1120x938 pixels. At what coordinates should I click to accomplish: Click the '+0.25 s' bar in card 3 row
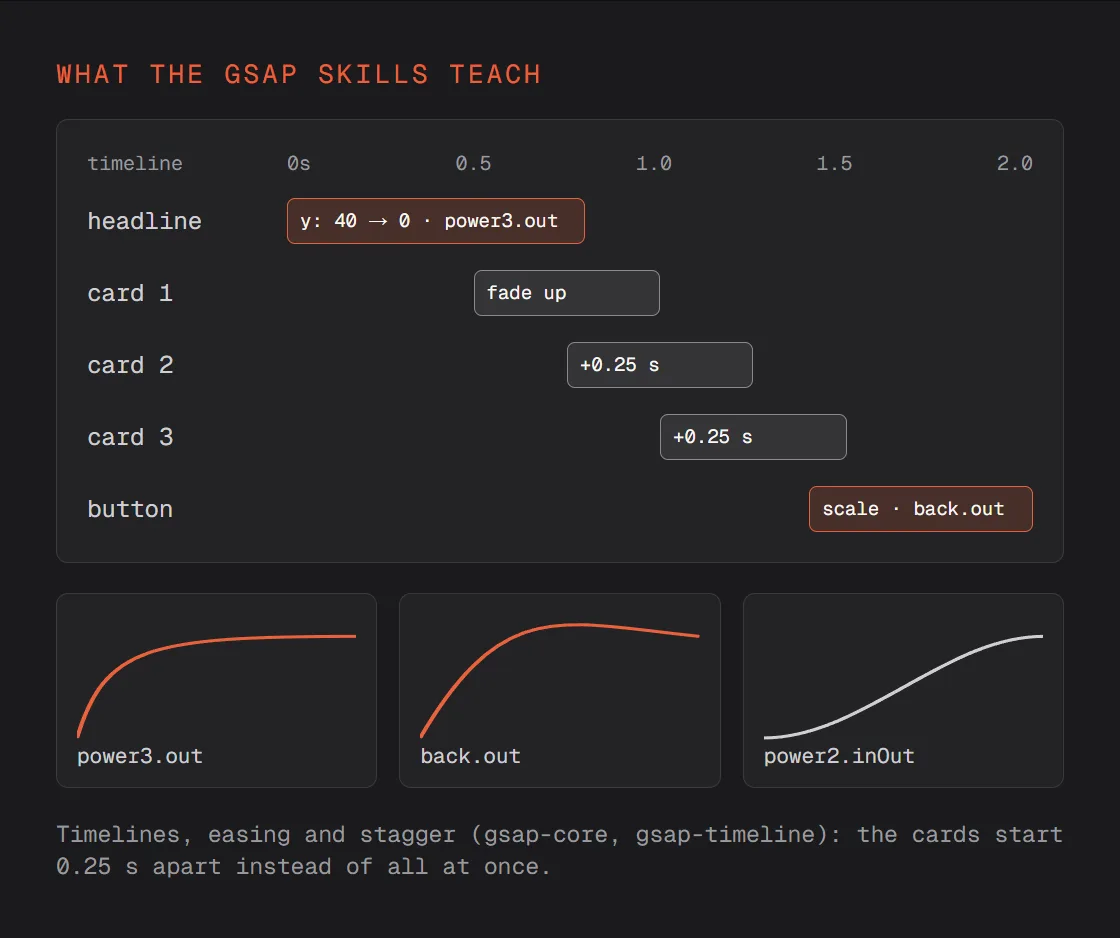coord(753,437)
